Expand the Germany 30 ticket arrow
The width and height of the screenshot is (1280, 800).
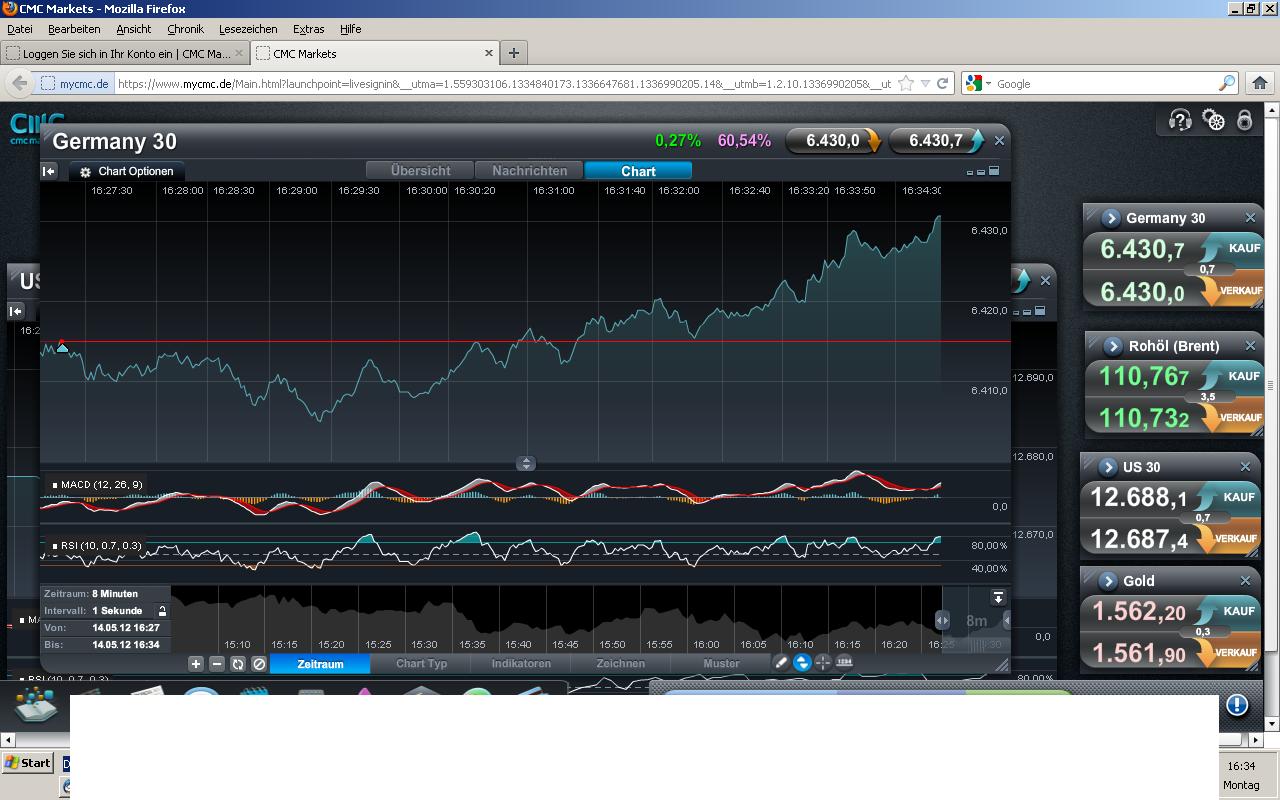click(x=1111, y=218)
